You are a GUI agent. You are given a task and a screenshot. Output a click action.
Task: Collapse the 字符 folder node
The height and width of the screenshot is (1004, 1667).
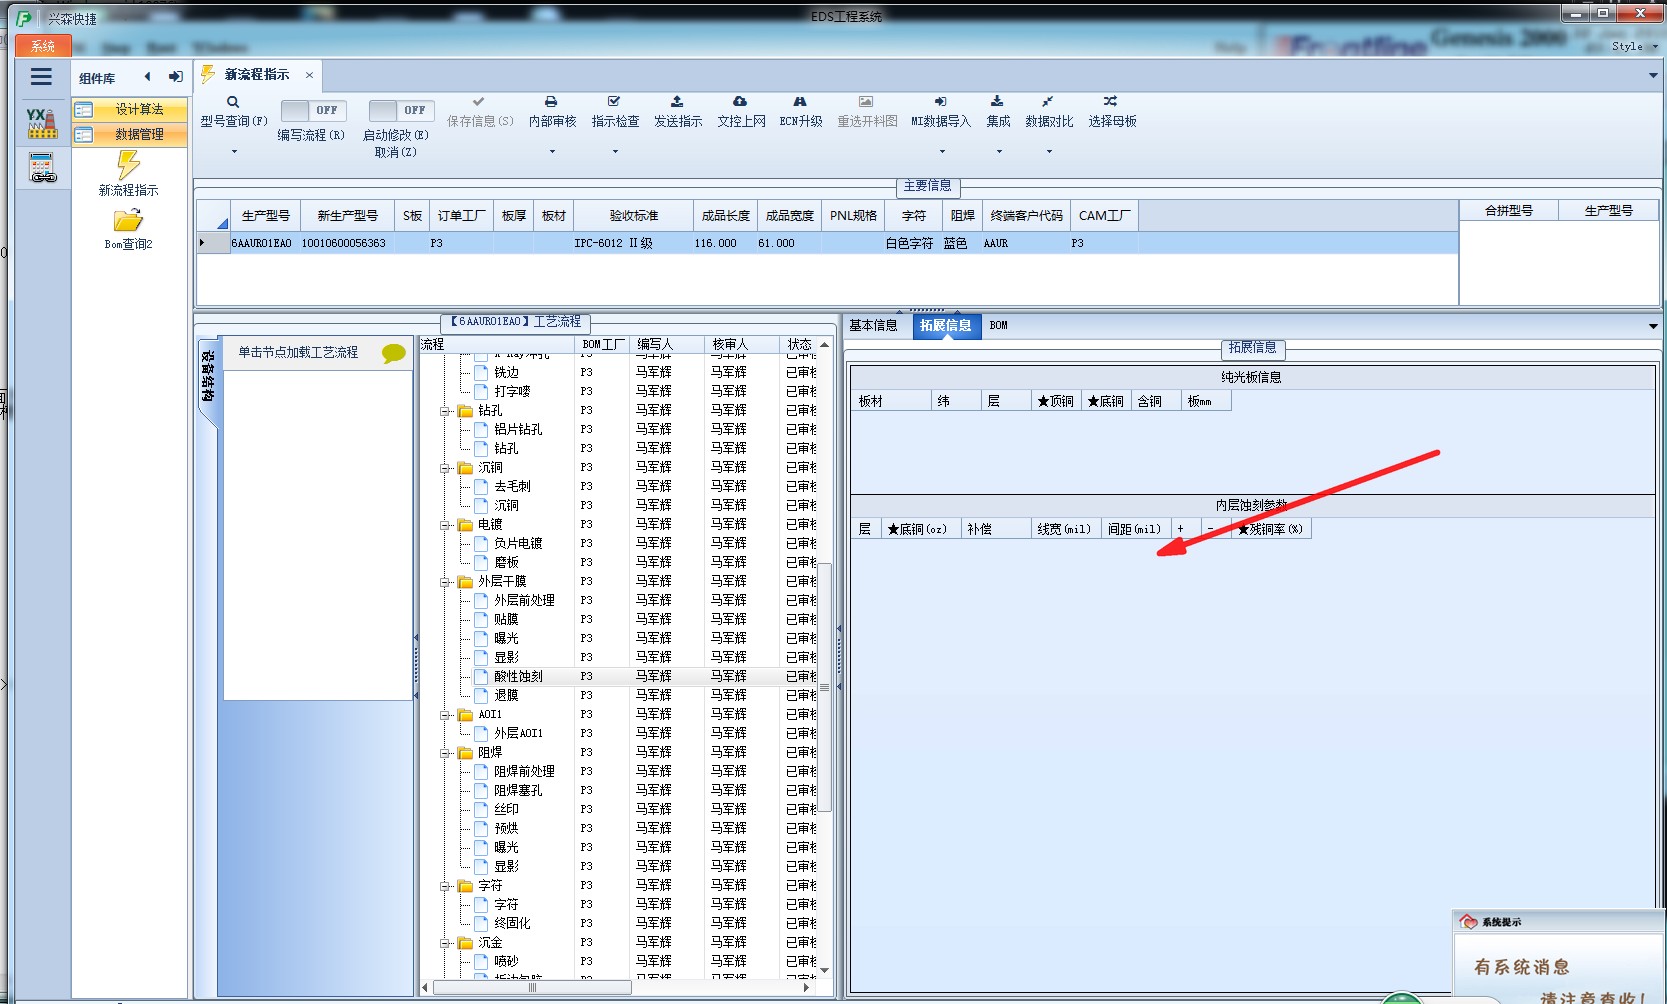point(445,886)
